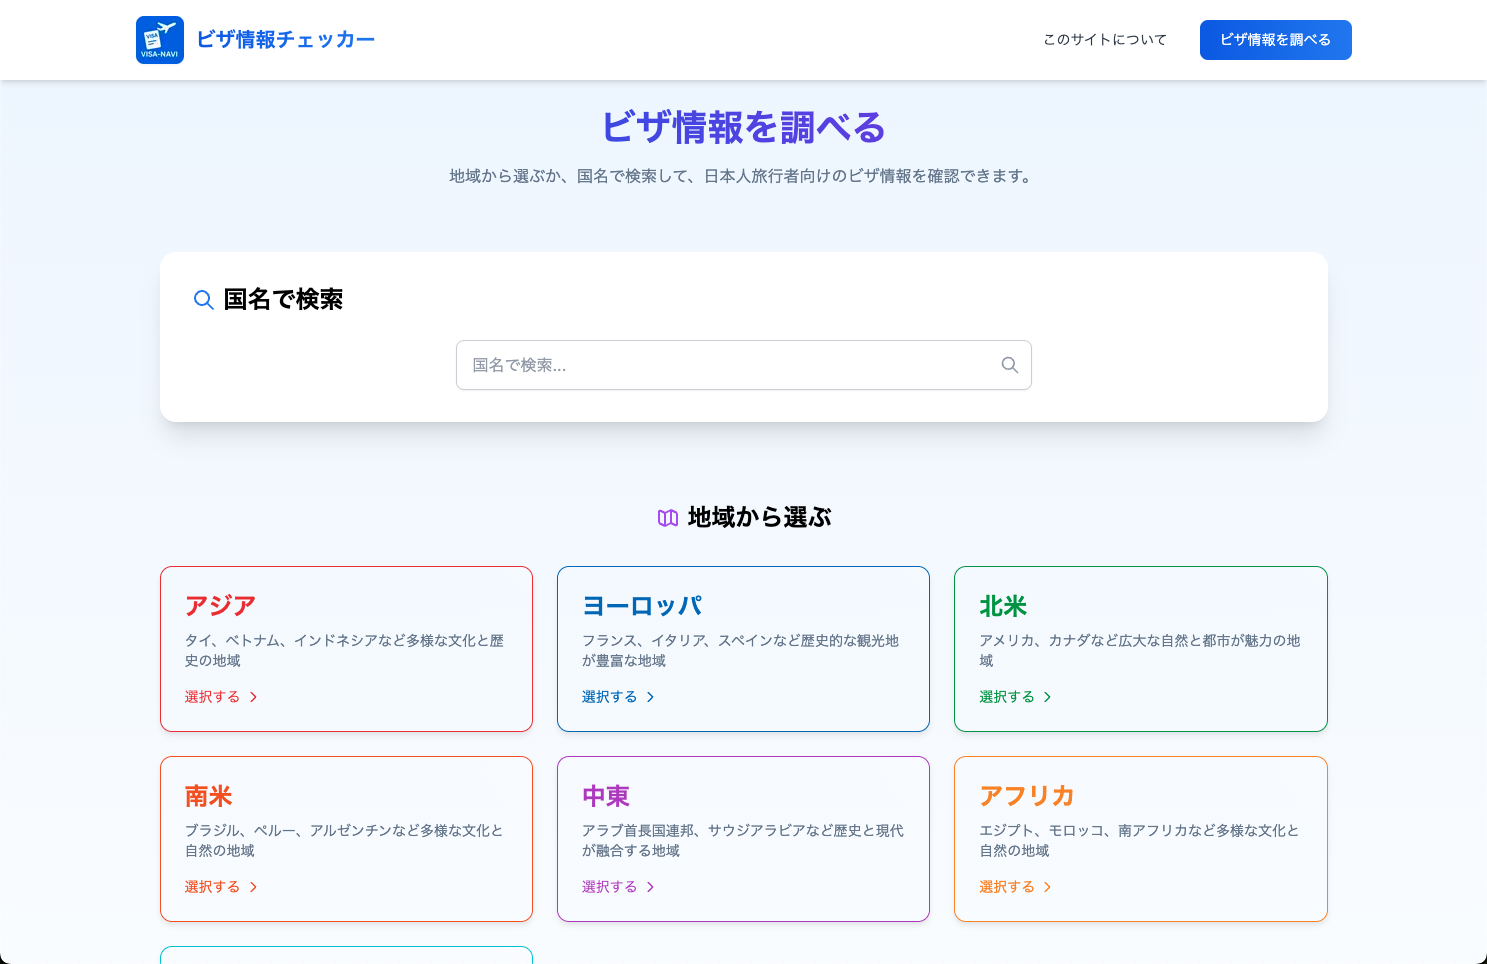This screenshot has width=1487, height=964.
Task: Choose 選択する under 中東 region
Action: [x=609, y=887]
